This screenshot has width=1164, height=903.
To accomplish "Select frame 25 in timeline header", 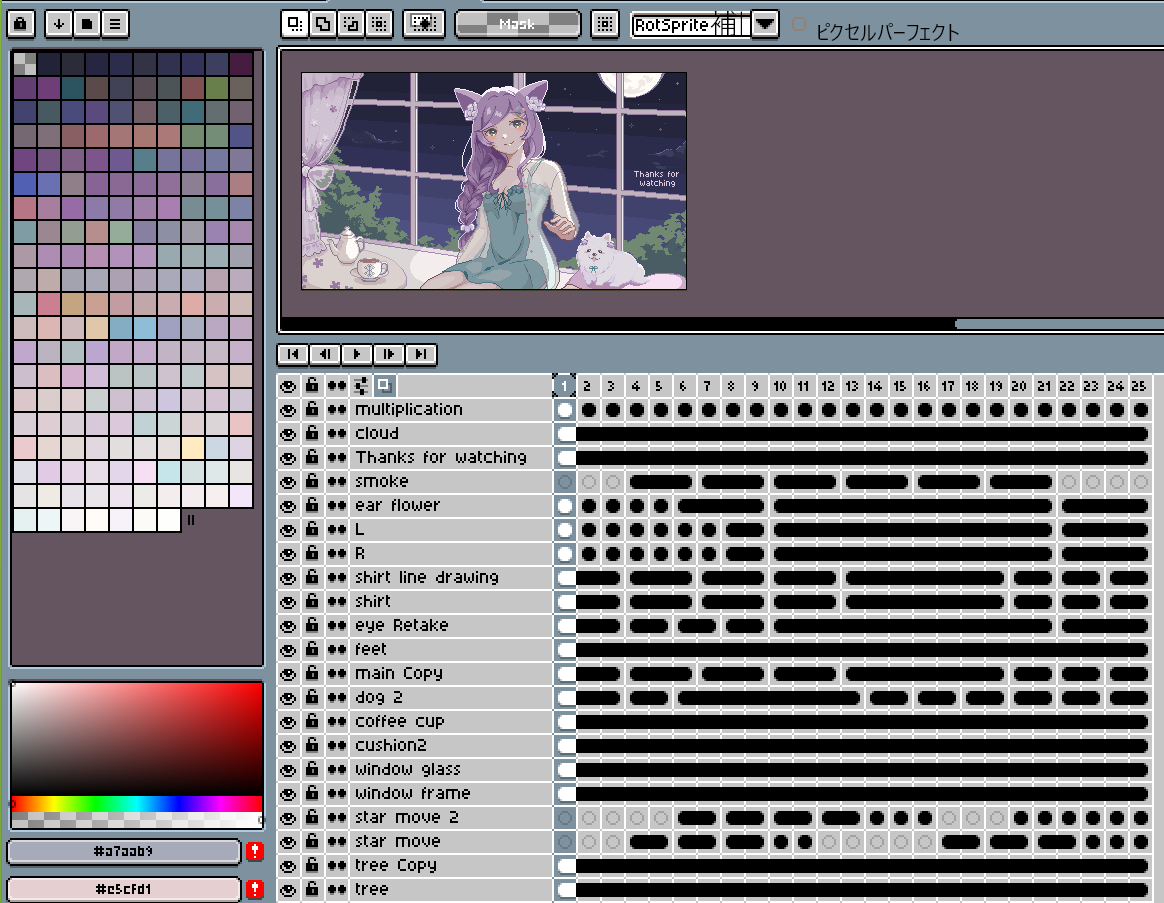I will coord(1139,385).
